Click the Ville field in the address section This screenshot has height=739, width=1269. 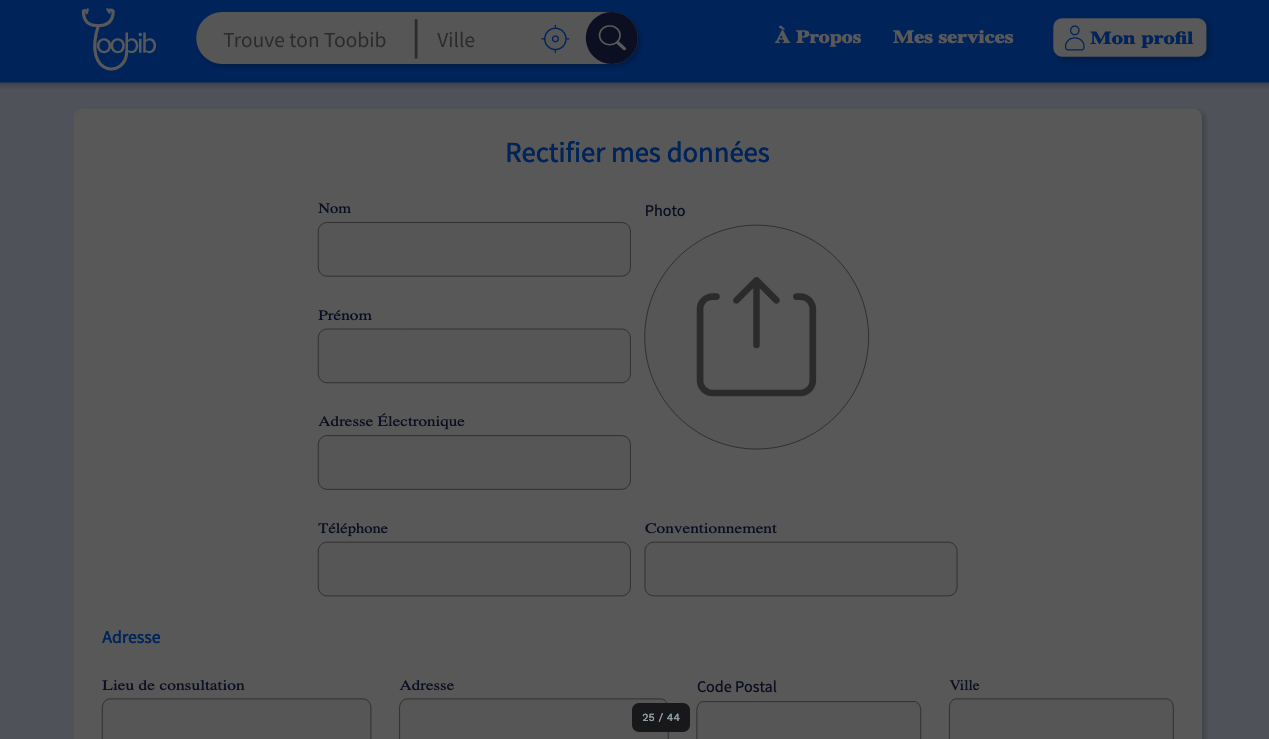(x=1060, y=720)
